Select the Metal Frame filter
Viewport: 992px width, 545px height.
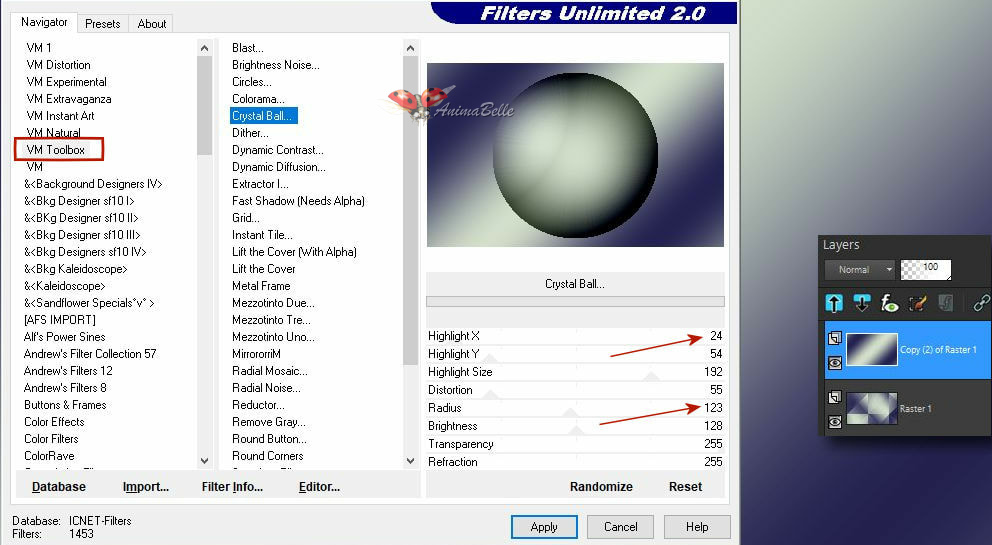coord(261,286)
